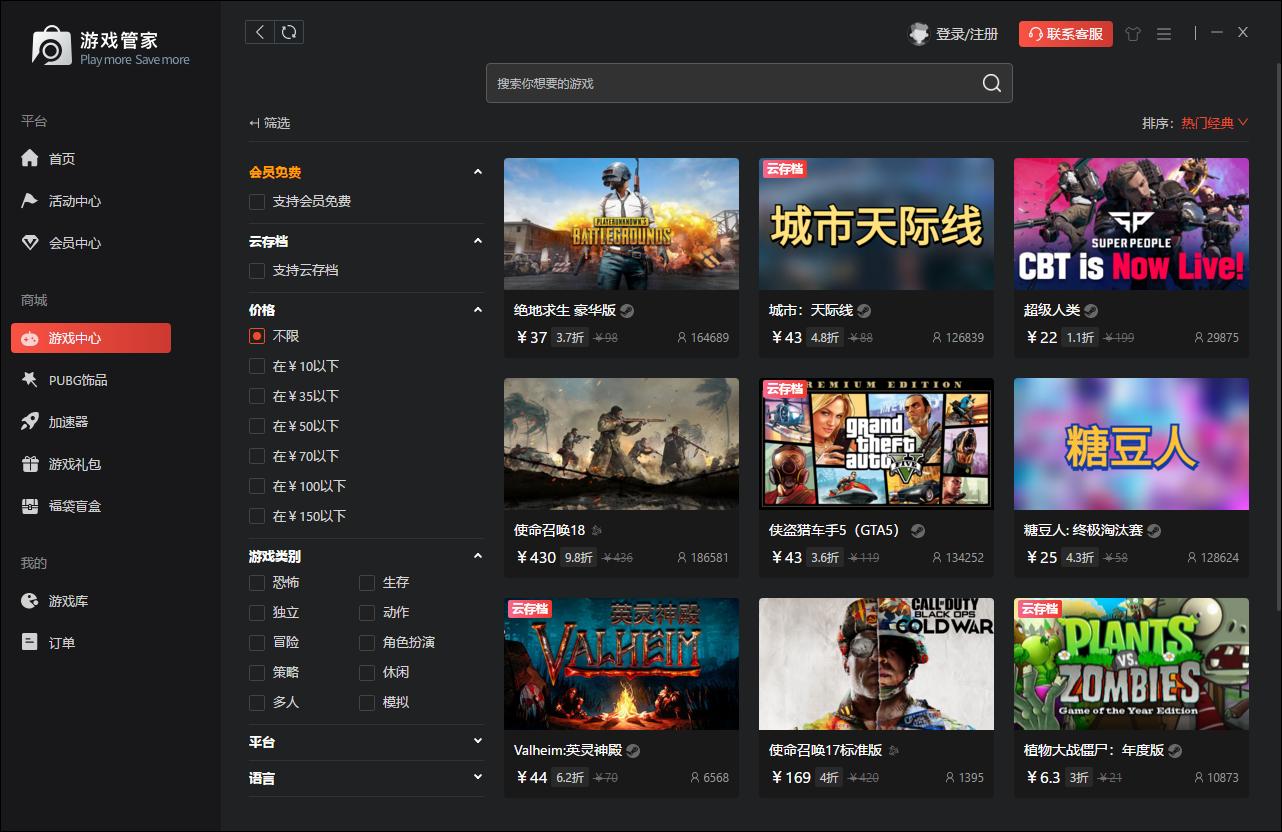Open the 热门经典 sort dropdown

[1214, 123]
